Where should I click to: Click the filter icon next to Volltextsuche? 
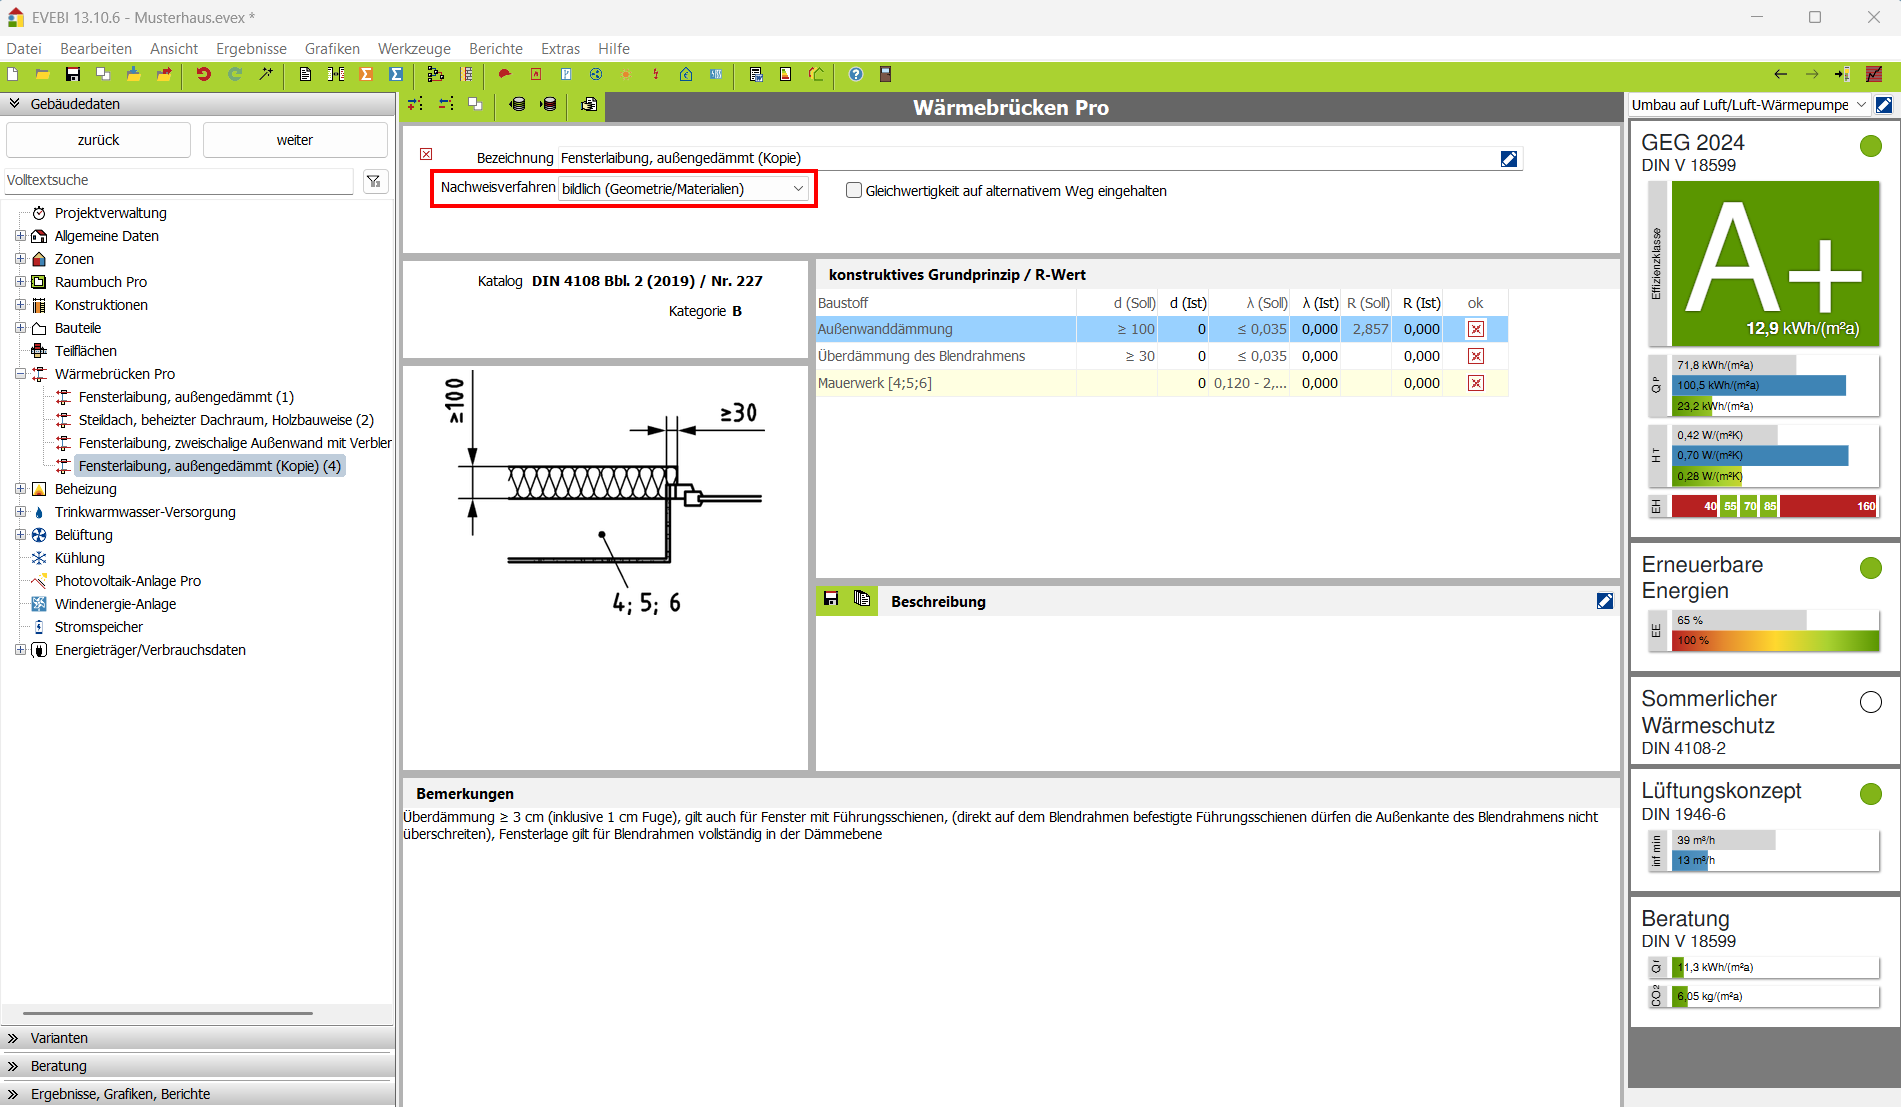coord(374,181)
